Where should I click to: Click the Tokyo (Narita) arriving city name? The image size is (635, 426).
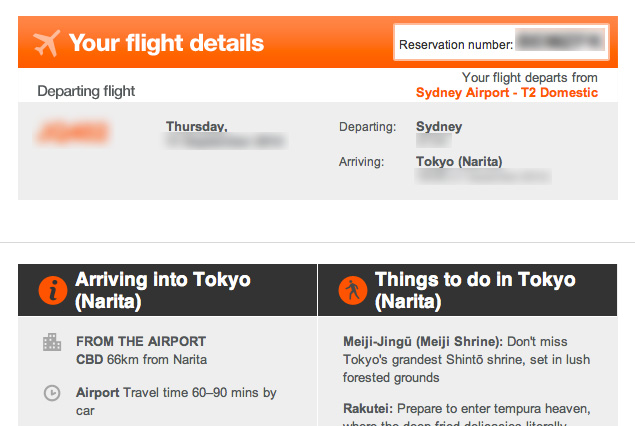pos(459,161)
